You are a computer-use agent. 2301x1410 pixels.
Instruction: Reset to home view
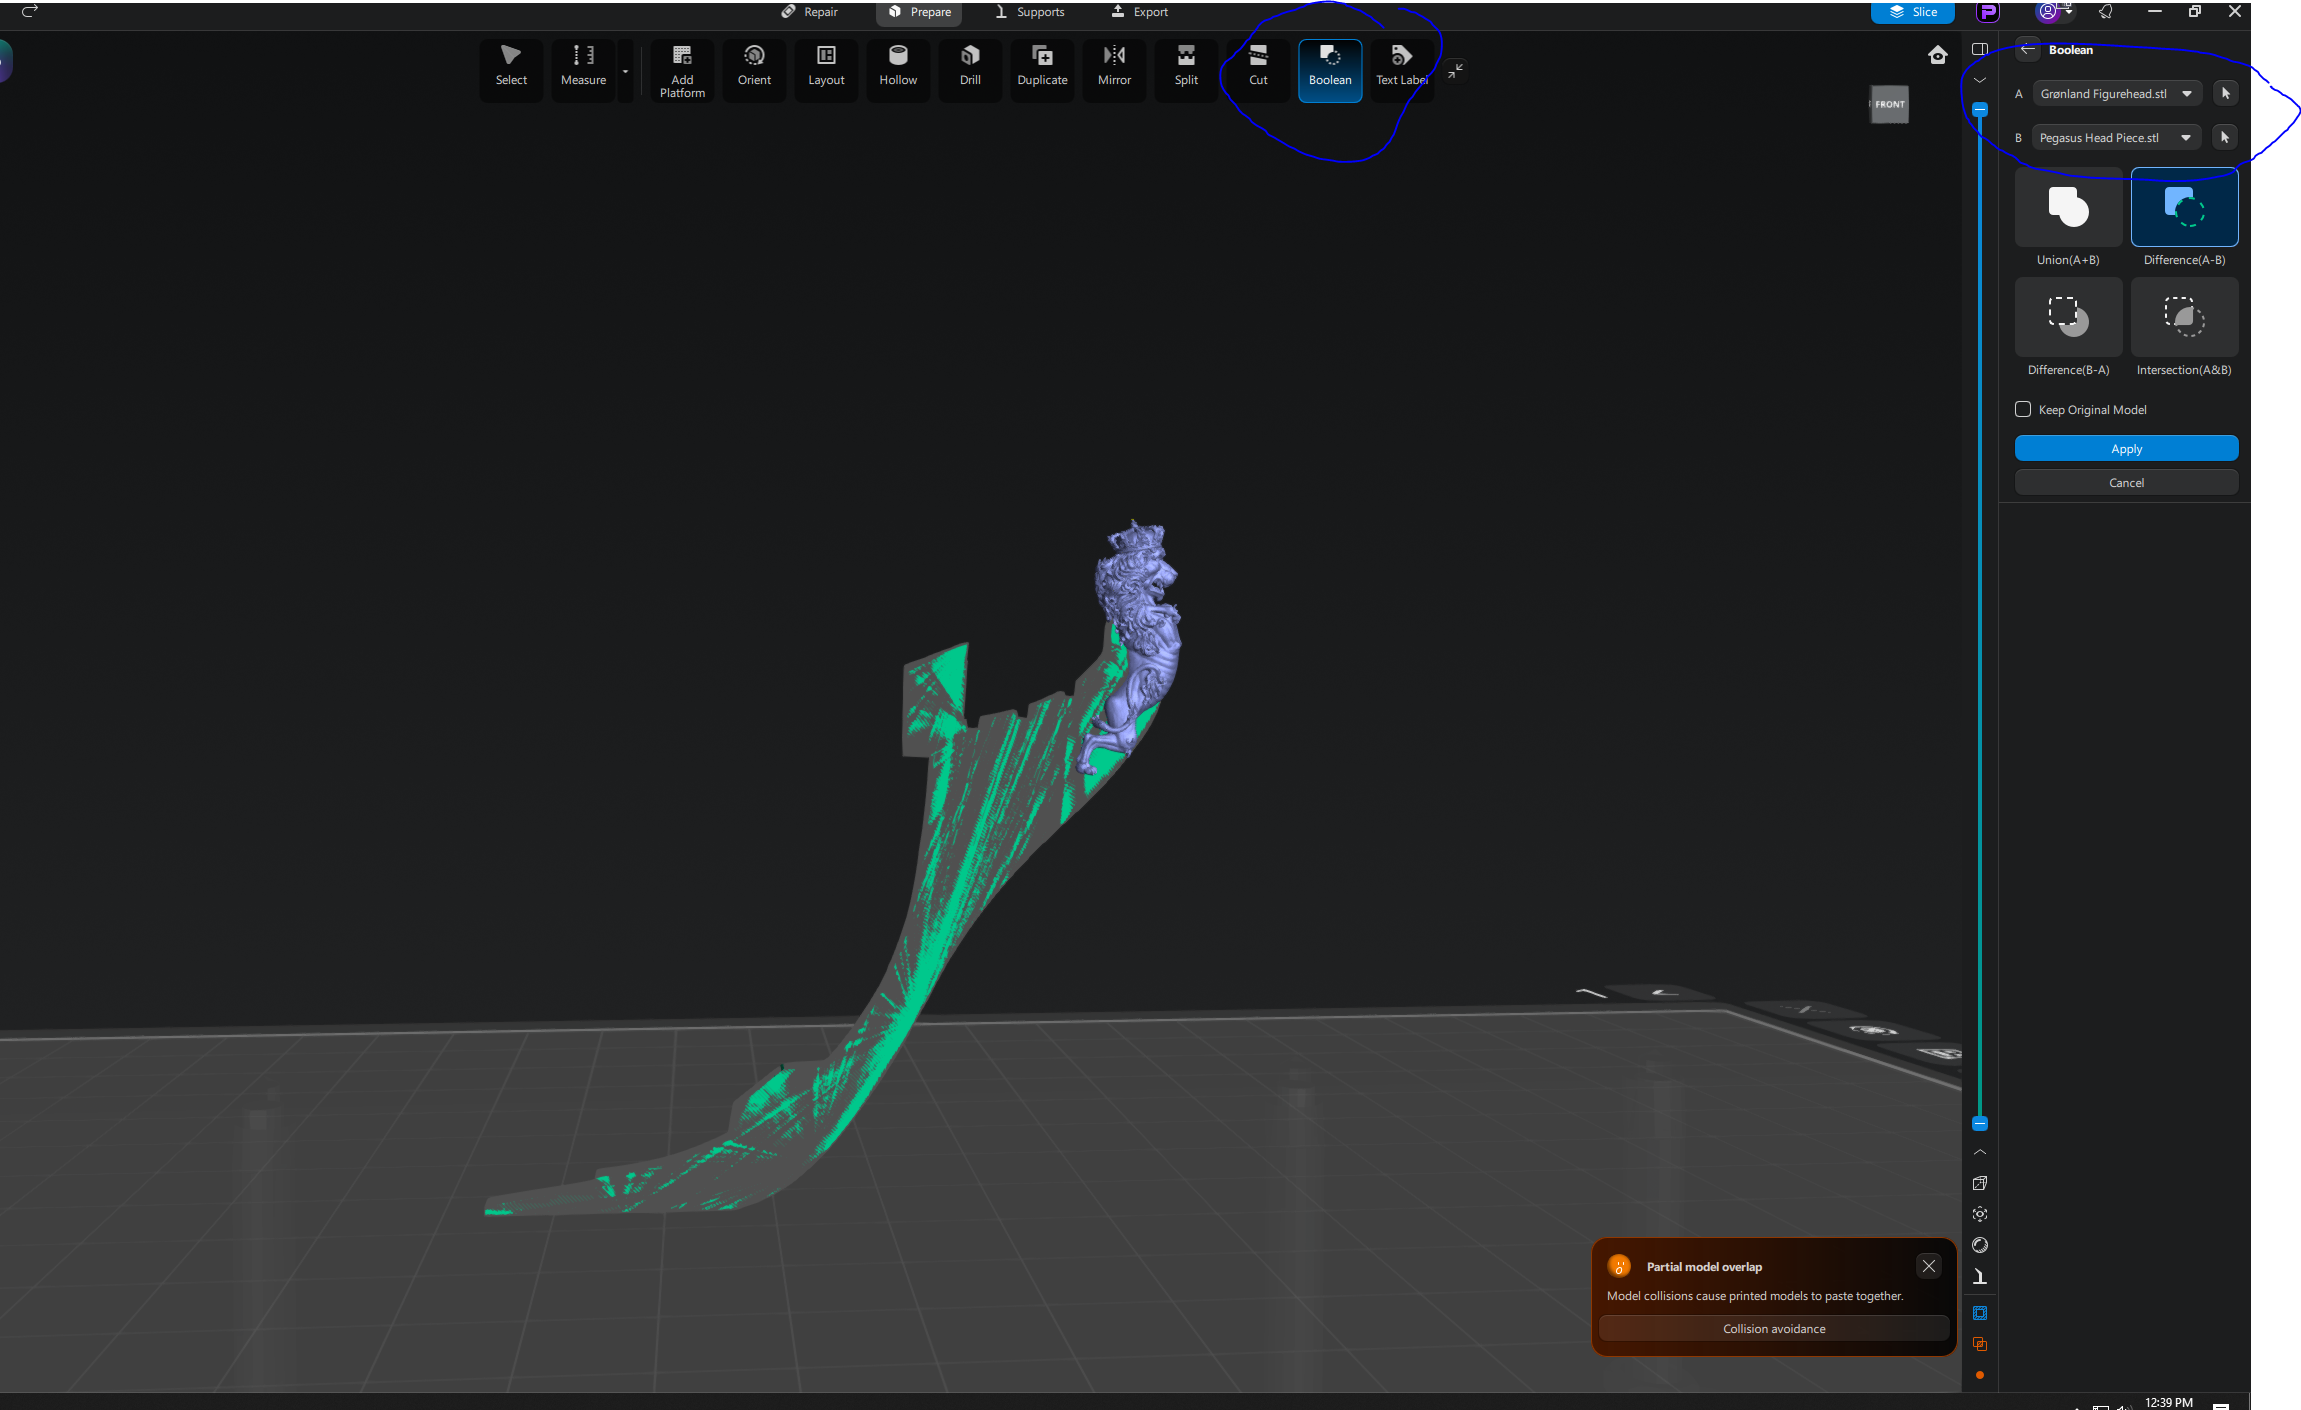pyautogui.click(x=1937, y=55)
